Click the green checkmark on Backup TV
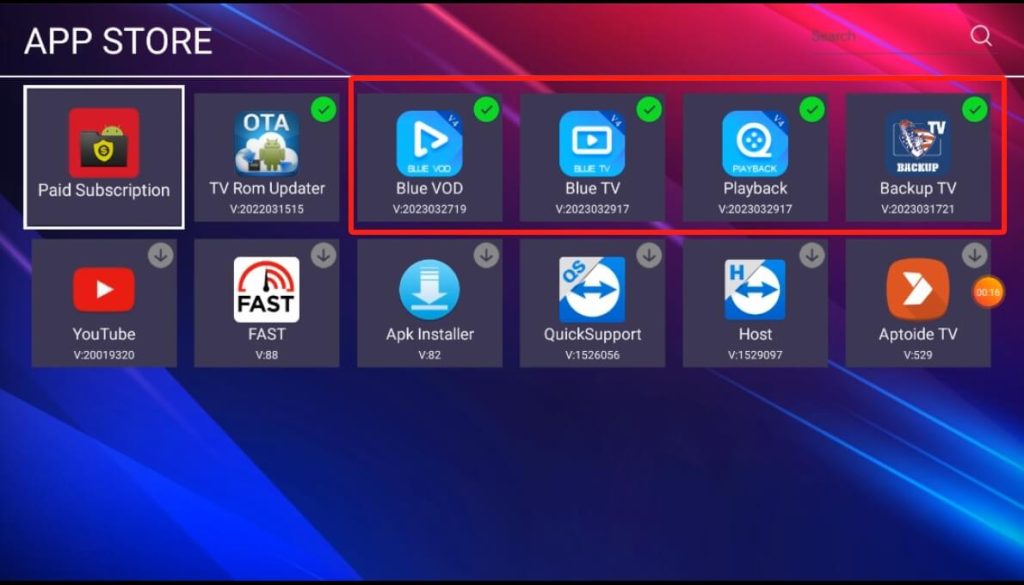1024x585 pixels. point(974,109)
